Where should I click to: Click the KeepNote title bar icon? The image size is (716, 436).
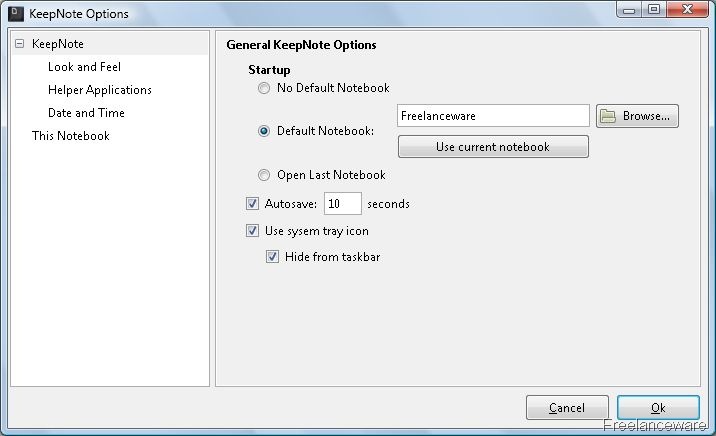[x=16, y=14]
